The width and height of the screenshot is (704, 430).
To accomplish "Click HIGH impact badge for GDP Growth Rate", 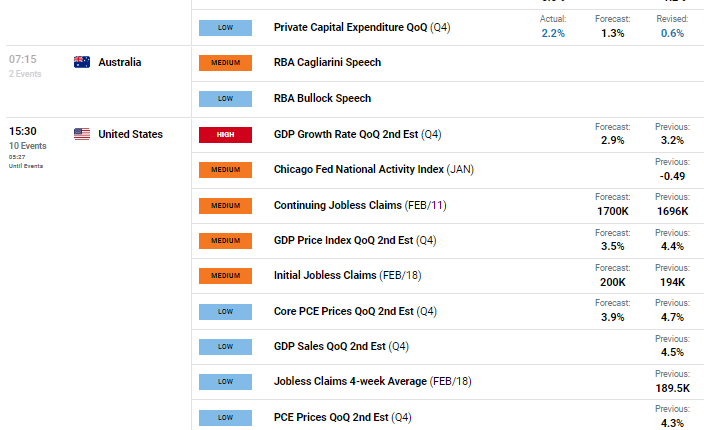I will 225,134.
